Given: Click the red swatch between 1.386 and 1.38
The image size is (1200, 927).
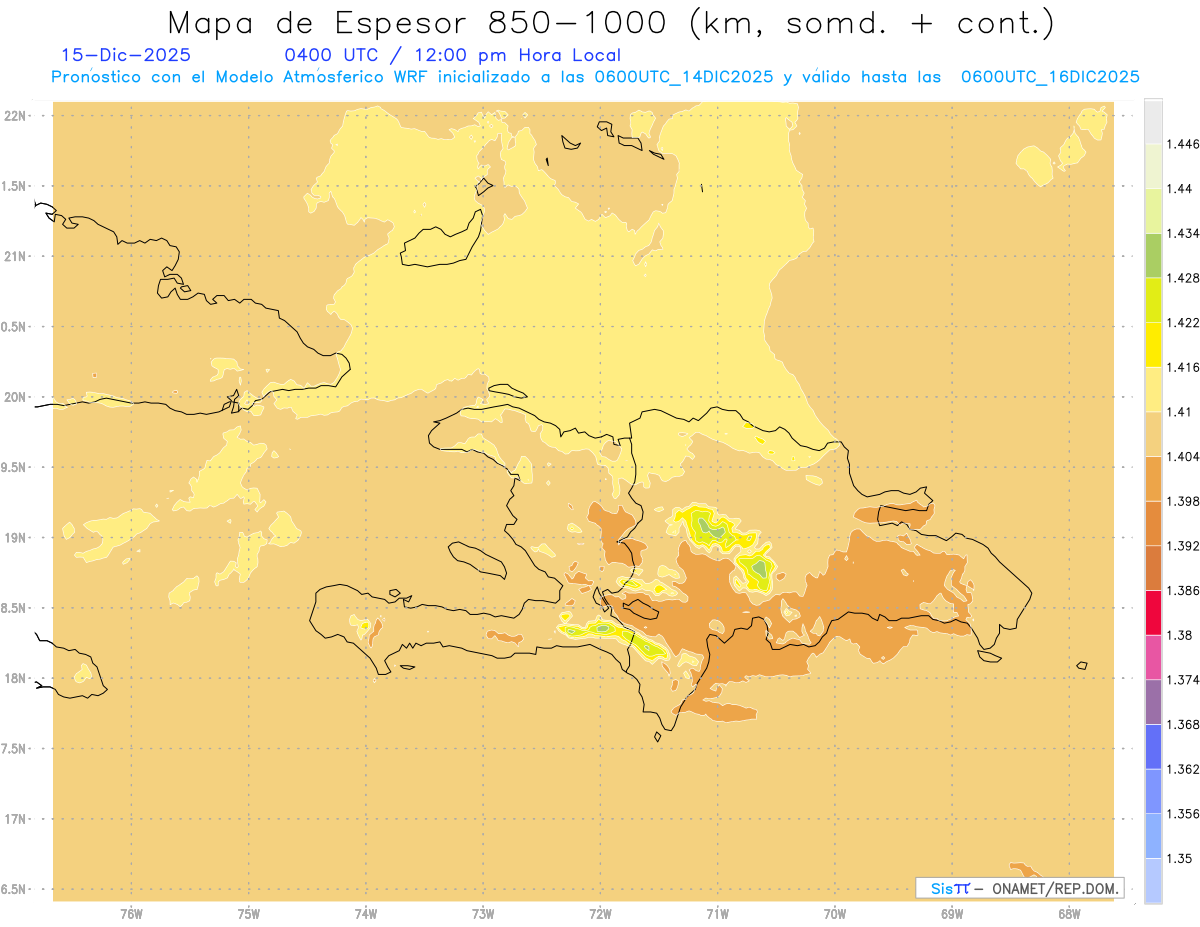Looking at the screenshot, I should [1153, 613].
